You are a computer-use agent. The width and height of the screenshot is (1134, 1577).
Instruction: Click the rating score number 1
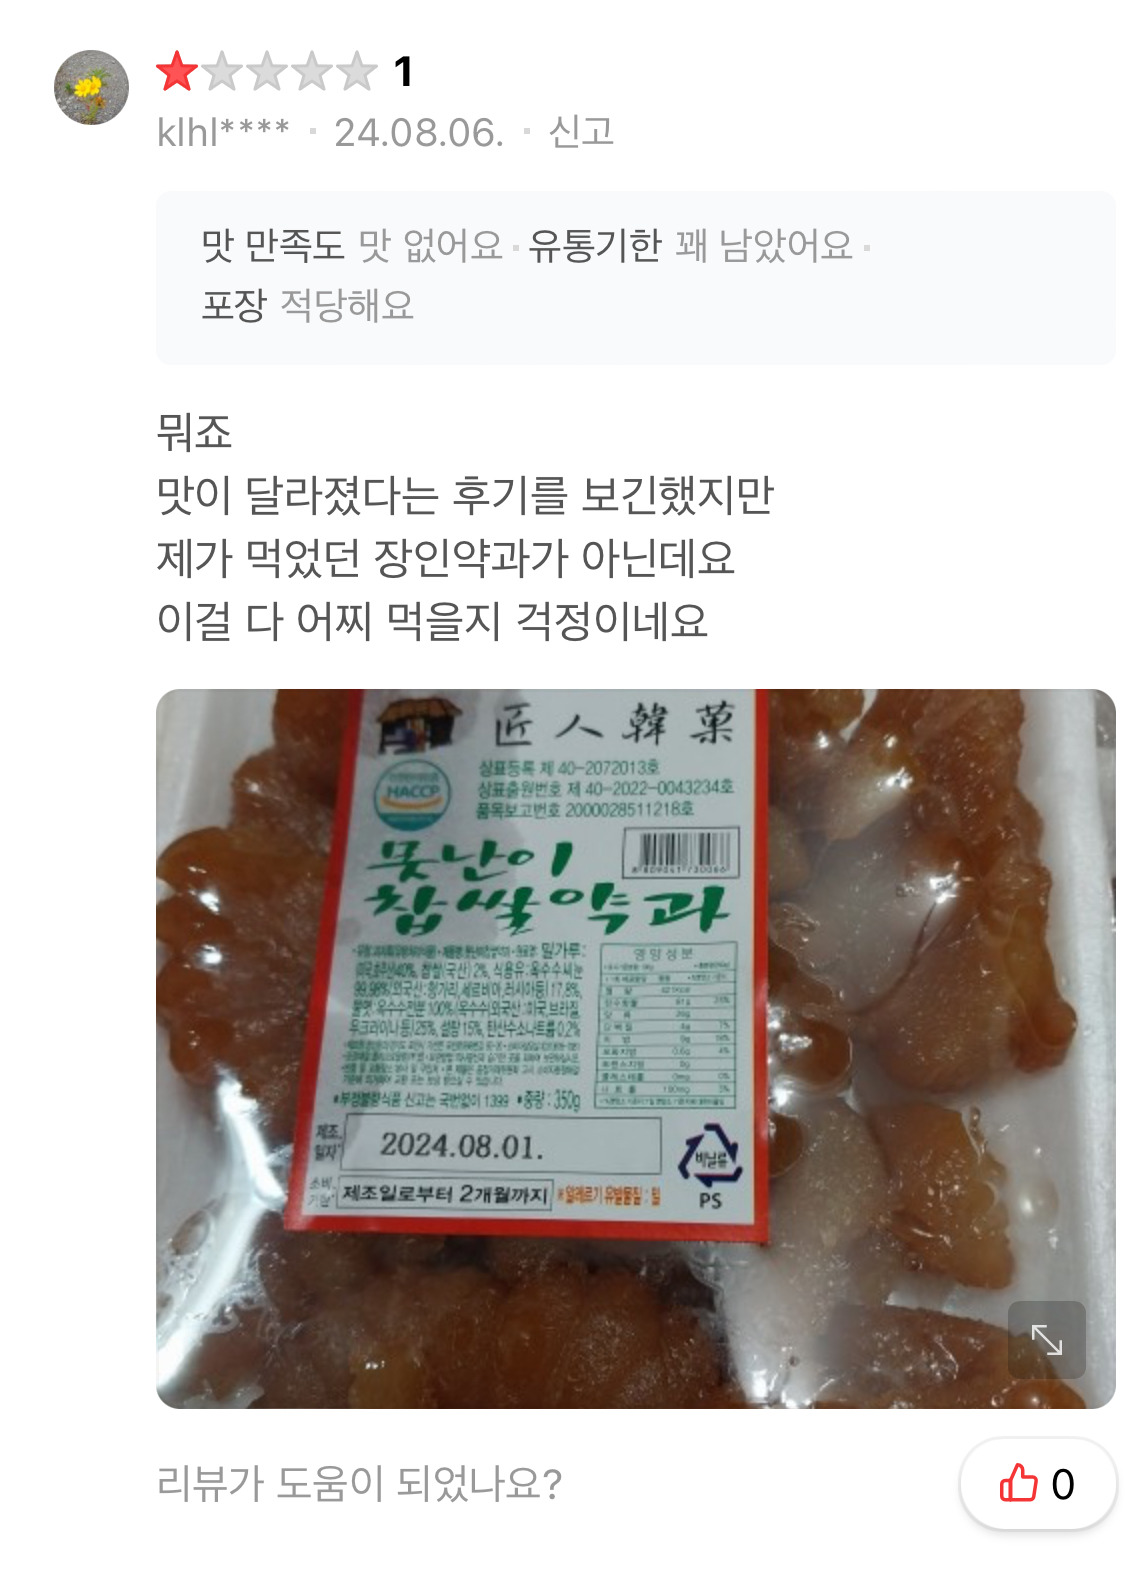tap(403, 72)
